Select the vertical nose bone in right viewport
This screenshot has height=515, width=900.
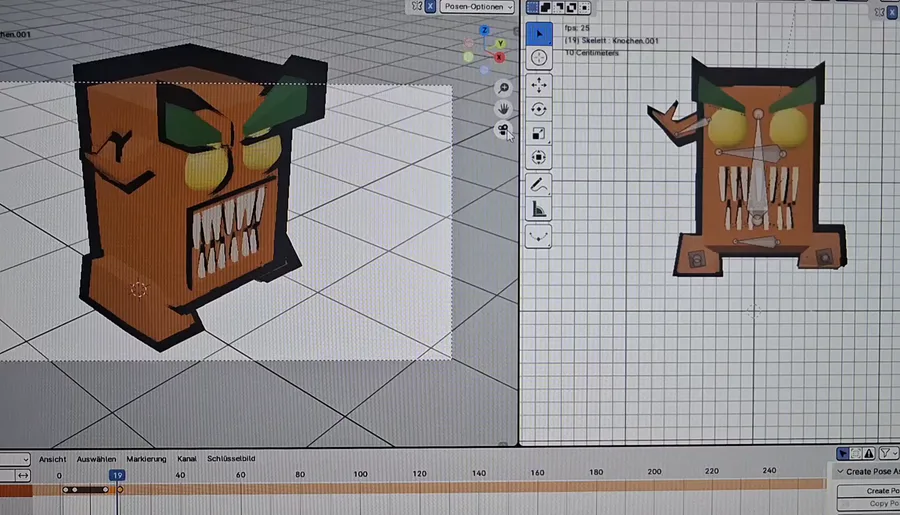coord(758,166)
